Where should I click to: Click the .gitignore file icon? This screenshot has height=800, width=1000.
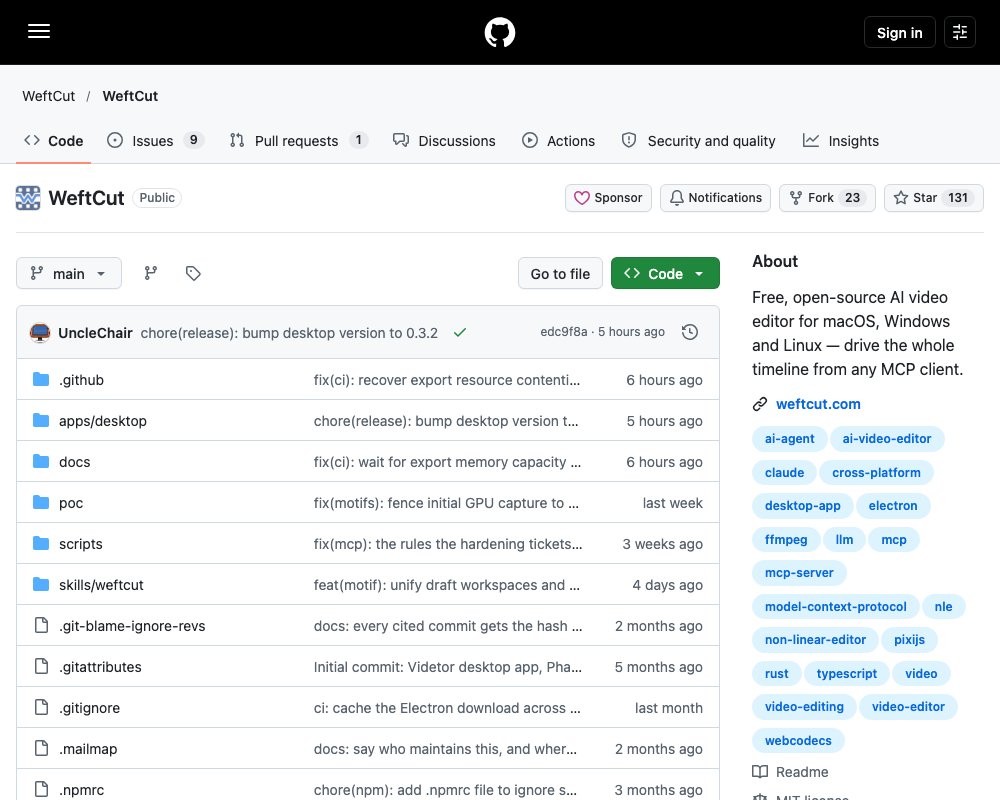point(41,707)
